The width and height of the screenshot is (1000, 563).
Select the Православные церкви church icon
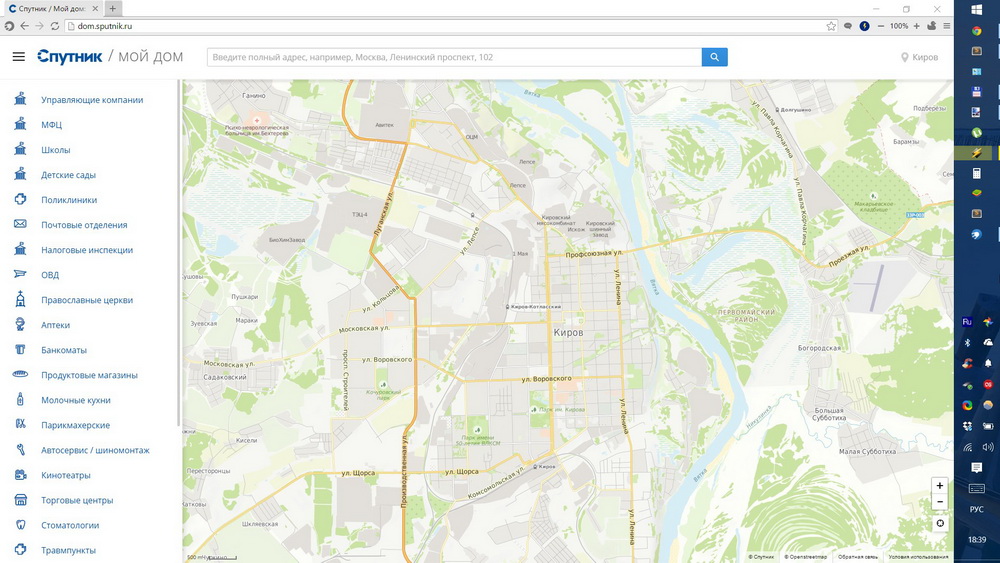(x=20, y=299)
